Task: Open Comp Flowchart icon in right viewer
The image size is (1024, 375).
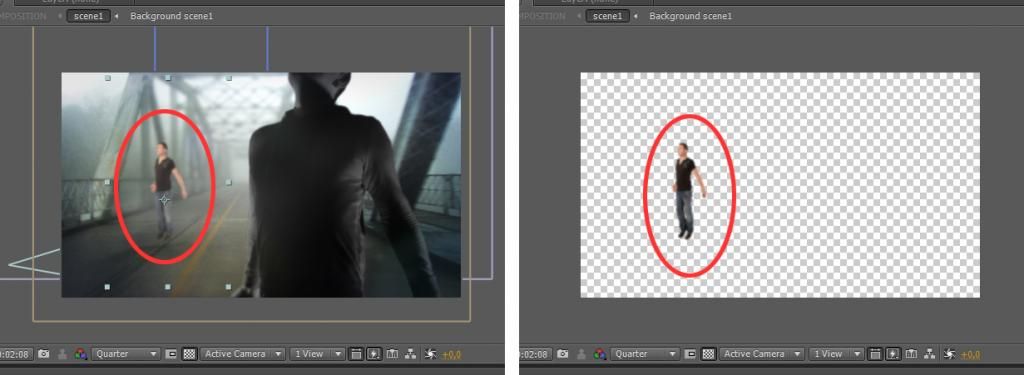Action: point(930,354)
